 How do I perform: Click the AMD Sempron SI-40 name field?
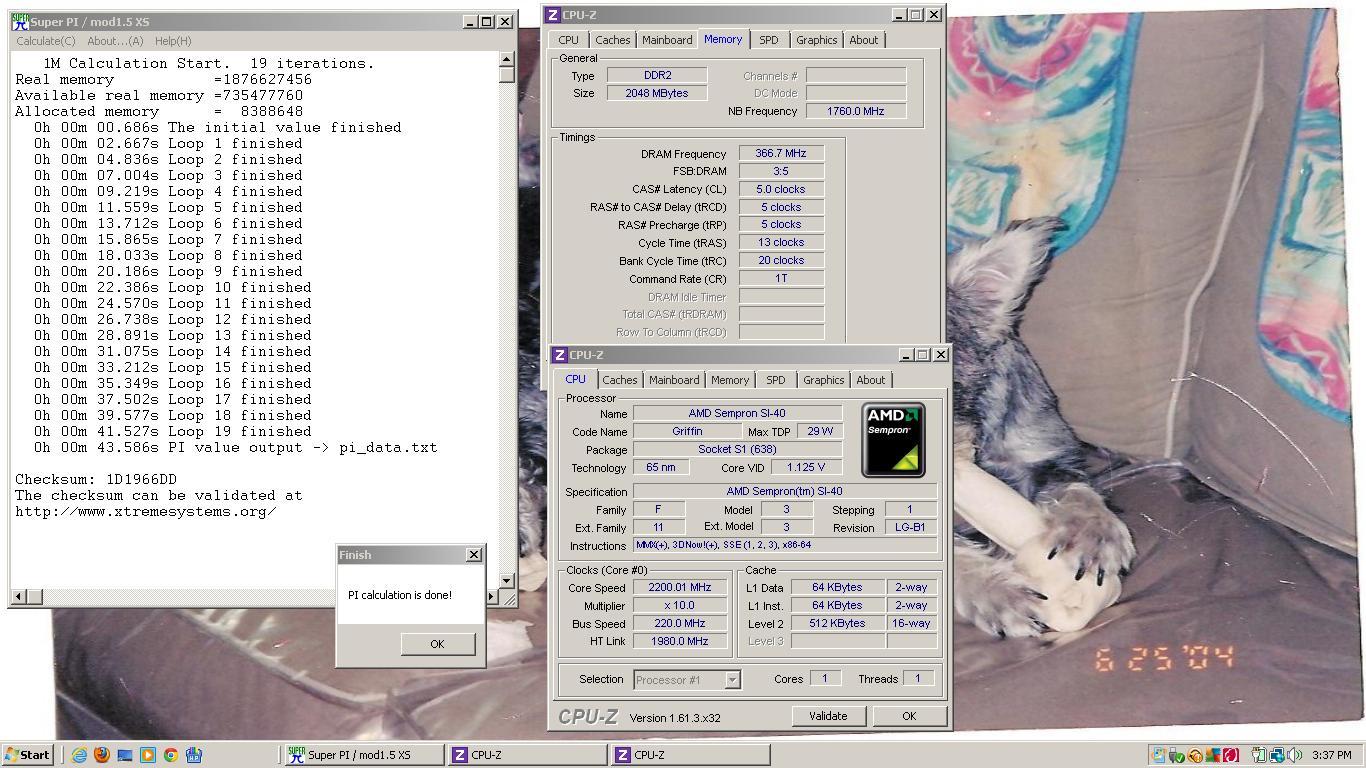click(x=737, y=414)
